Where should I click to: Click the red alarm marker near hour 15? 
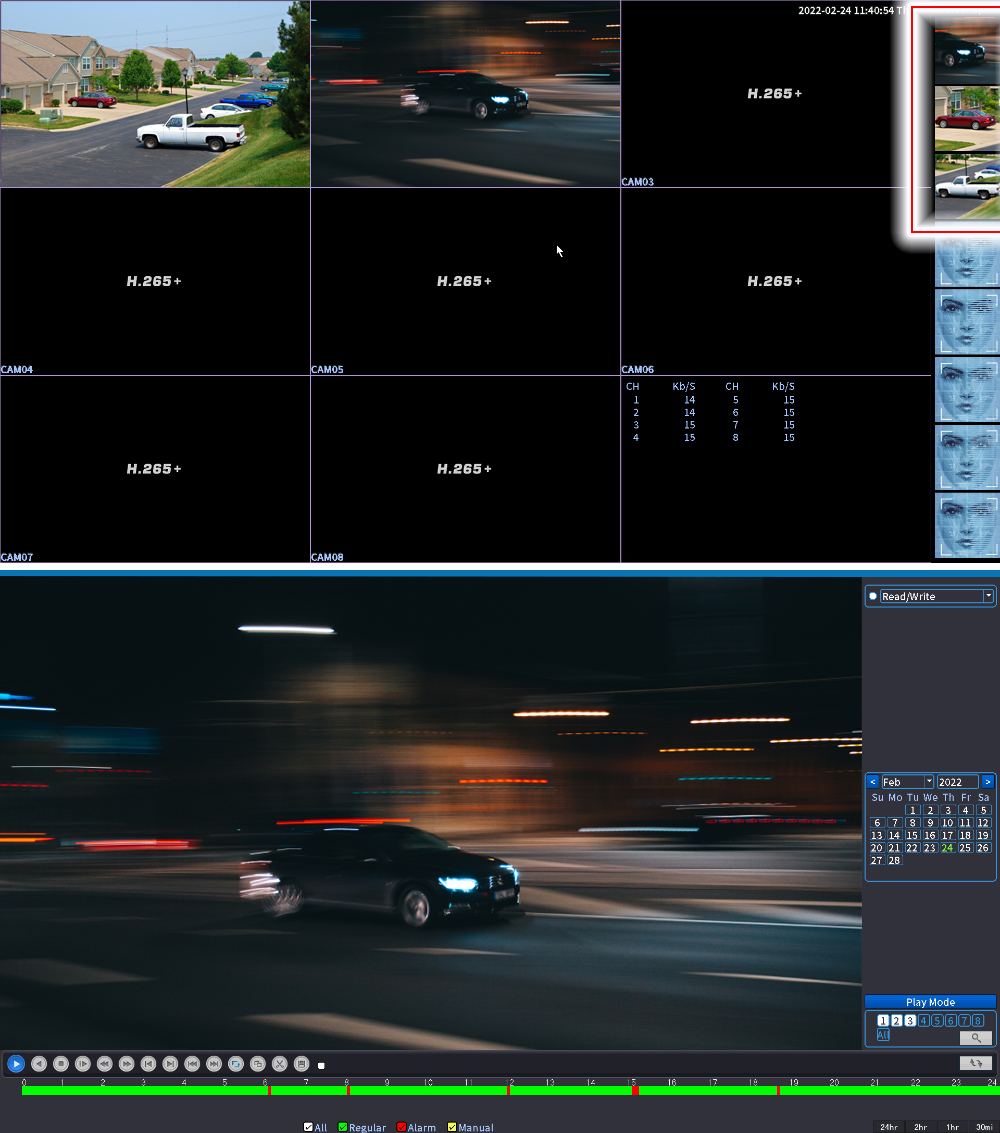tap(635, 1090)
